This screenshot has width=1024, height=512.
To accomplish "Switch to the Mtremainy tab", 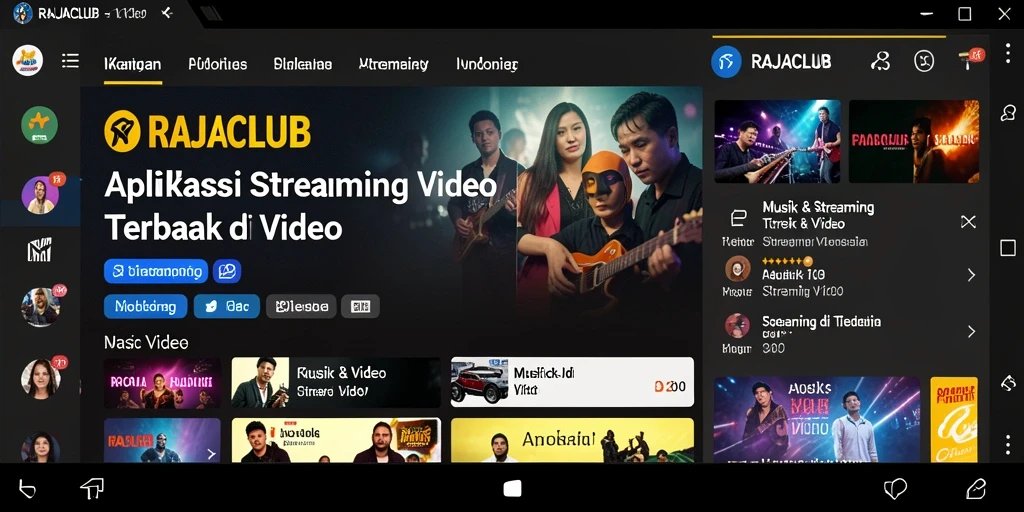I will tap(393, 64).
